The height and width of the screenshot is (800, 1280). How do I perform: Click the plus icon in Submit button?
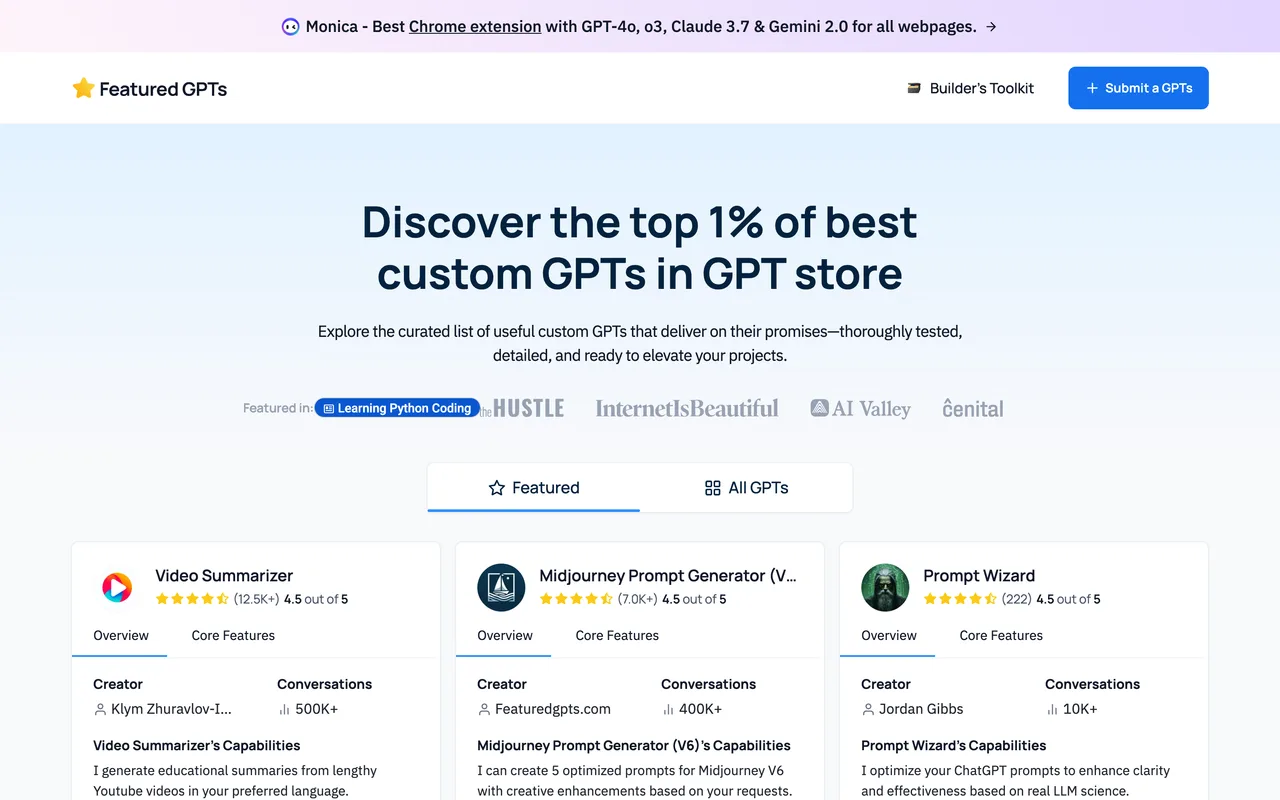pos(1092,88)
